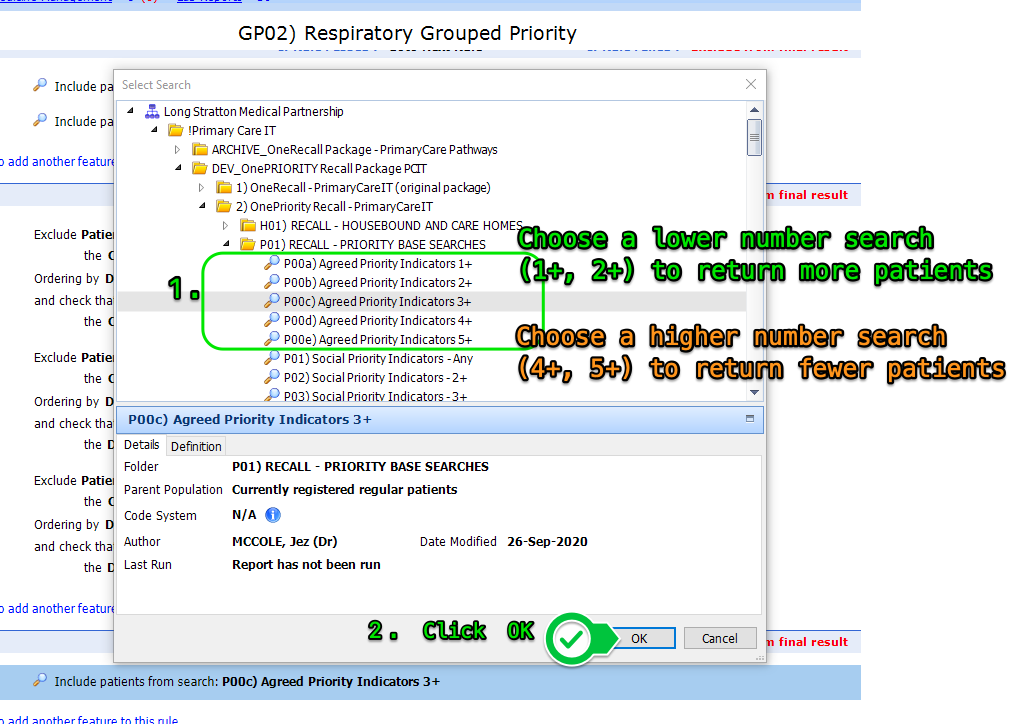Select P00e) Agreed Priority Indicators 5+

pyautogui.click(x=377, y=339)
